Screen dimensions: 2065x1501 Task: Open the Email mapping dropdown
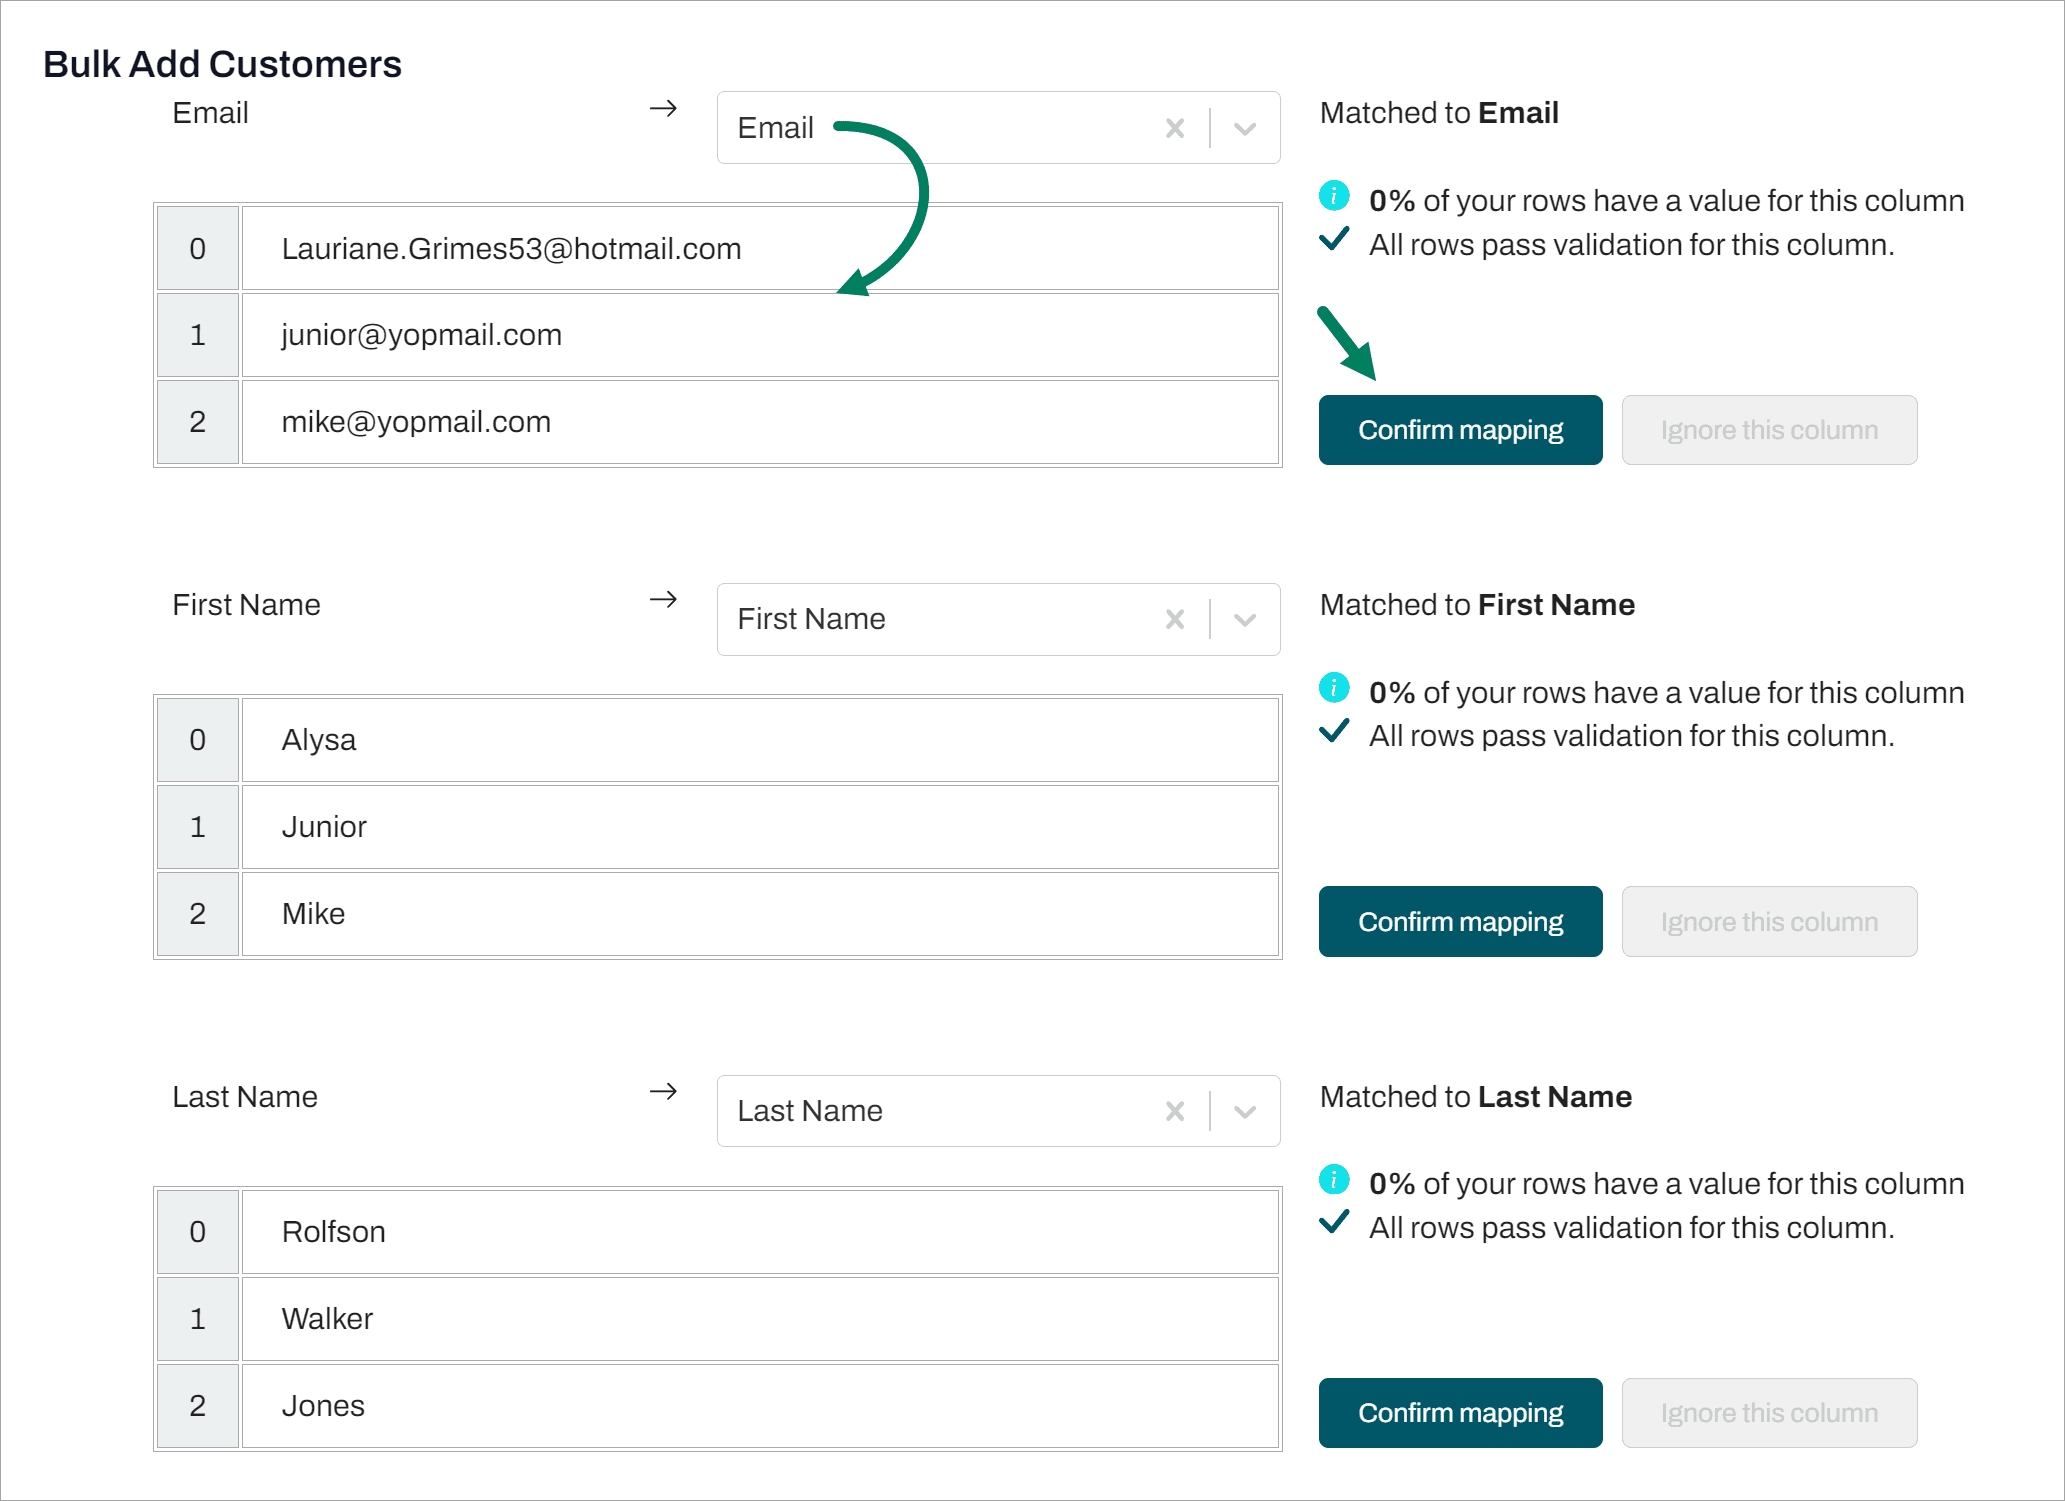[x=1245, y=128]
